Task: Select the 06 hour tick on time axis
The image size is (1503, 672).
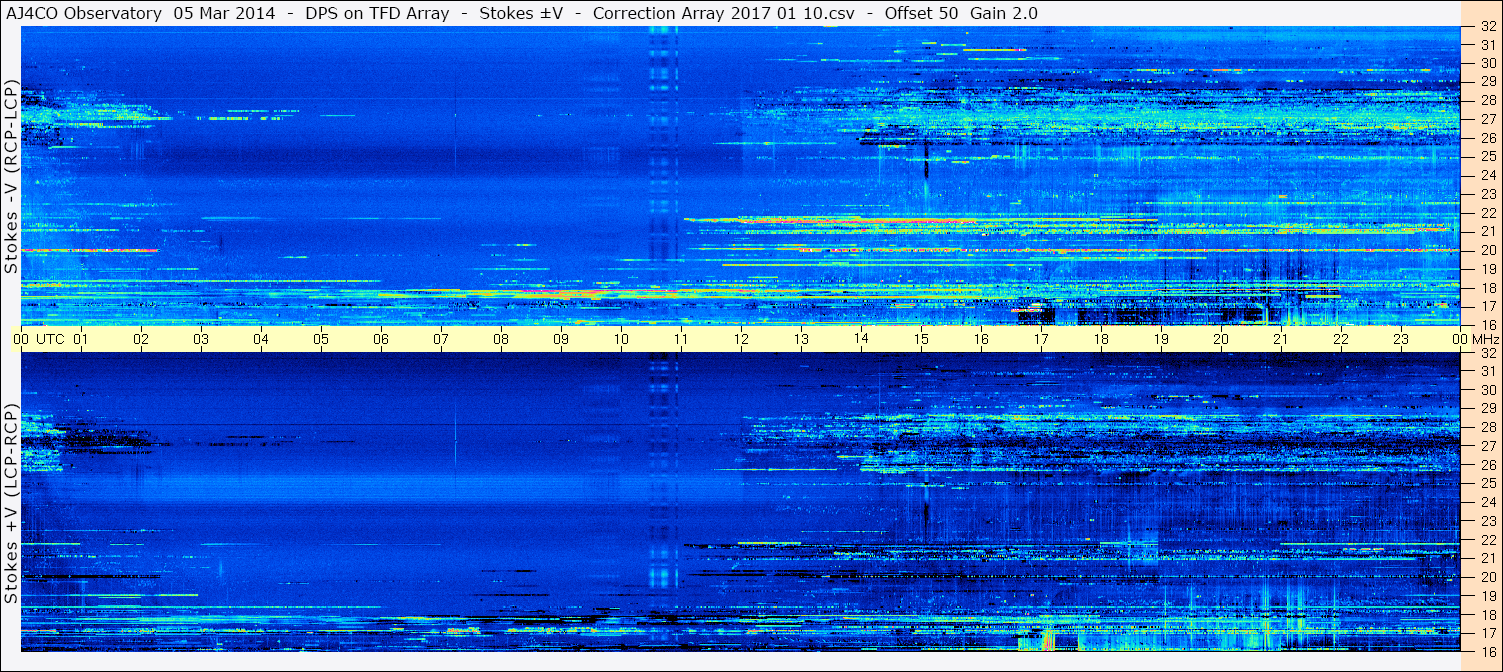Action: pyautogui.click(x=381, y=339)
